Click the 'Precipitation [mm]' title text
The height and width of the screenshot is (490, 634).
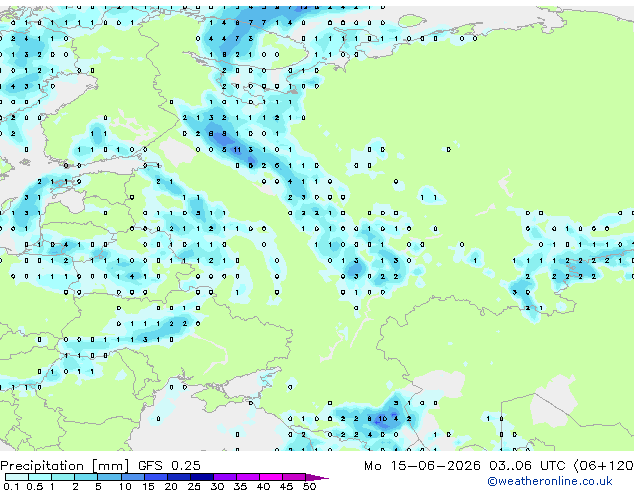(x=64, y=466)
